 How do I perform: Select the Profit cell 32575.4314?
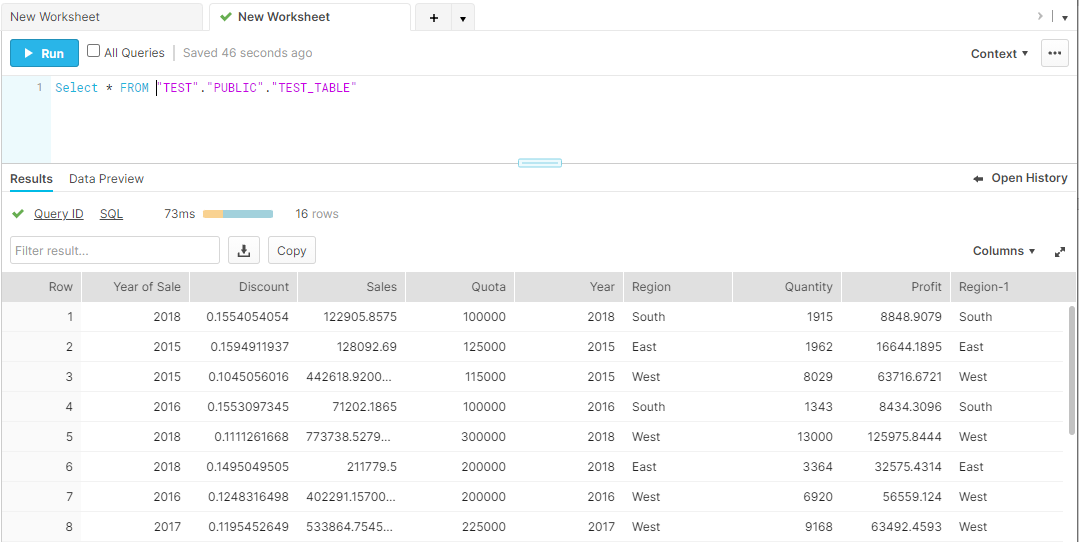[x=895, y=466]
